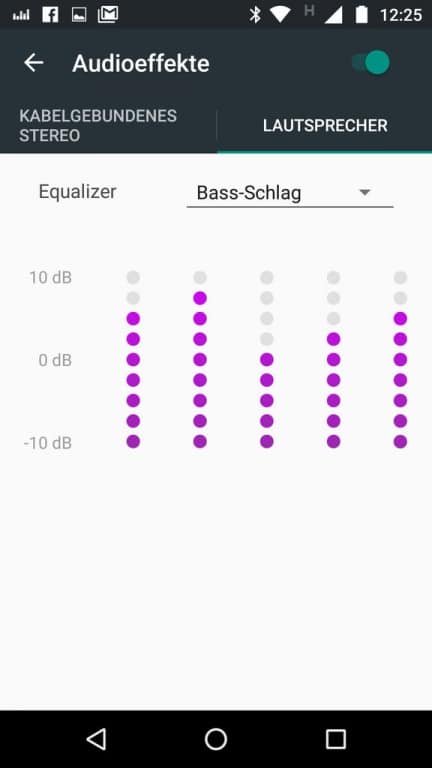Set second band to the 0 dB dot
Viewport: 432px width, 768px height.
pos(200,360)
